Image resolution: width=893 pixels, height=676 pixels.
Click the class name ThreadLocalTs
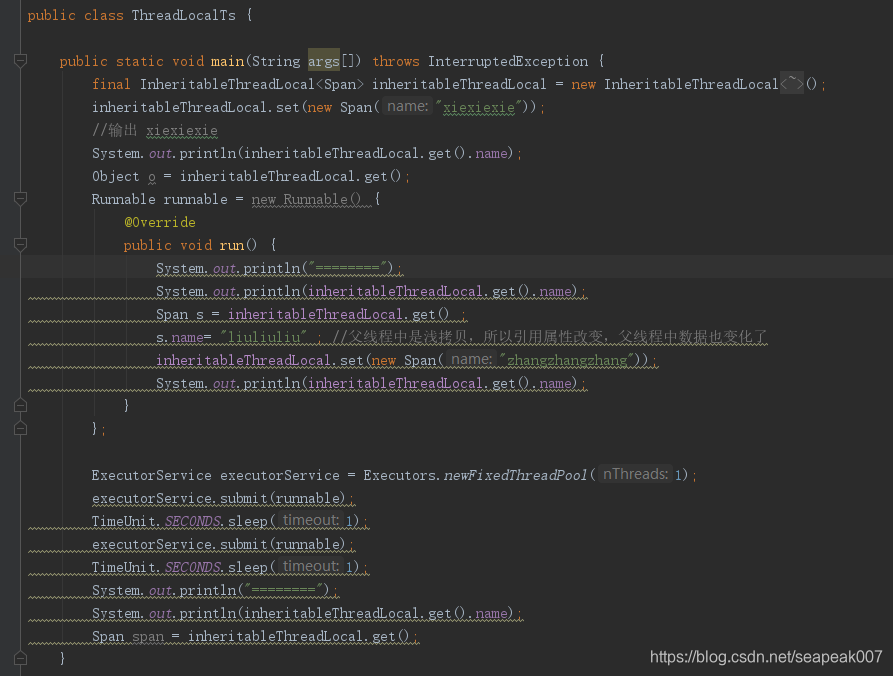coord(183,15)
